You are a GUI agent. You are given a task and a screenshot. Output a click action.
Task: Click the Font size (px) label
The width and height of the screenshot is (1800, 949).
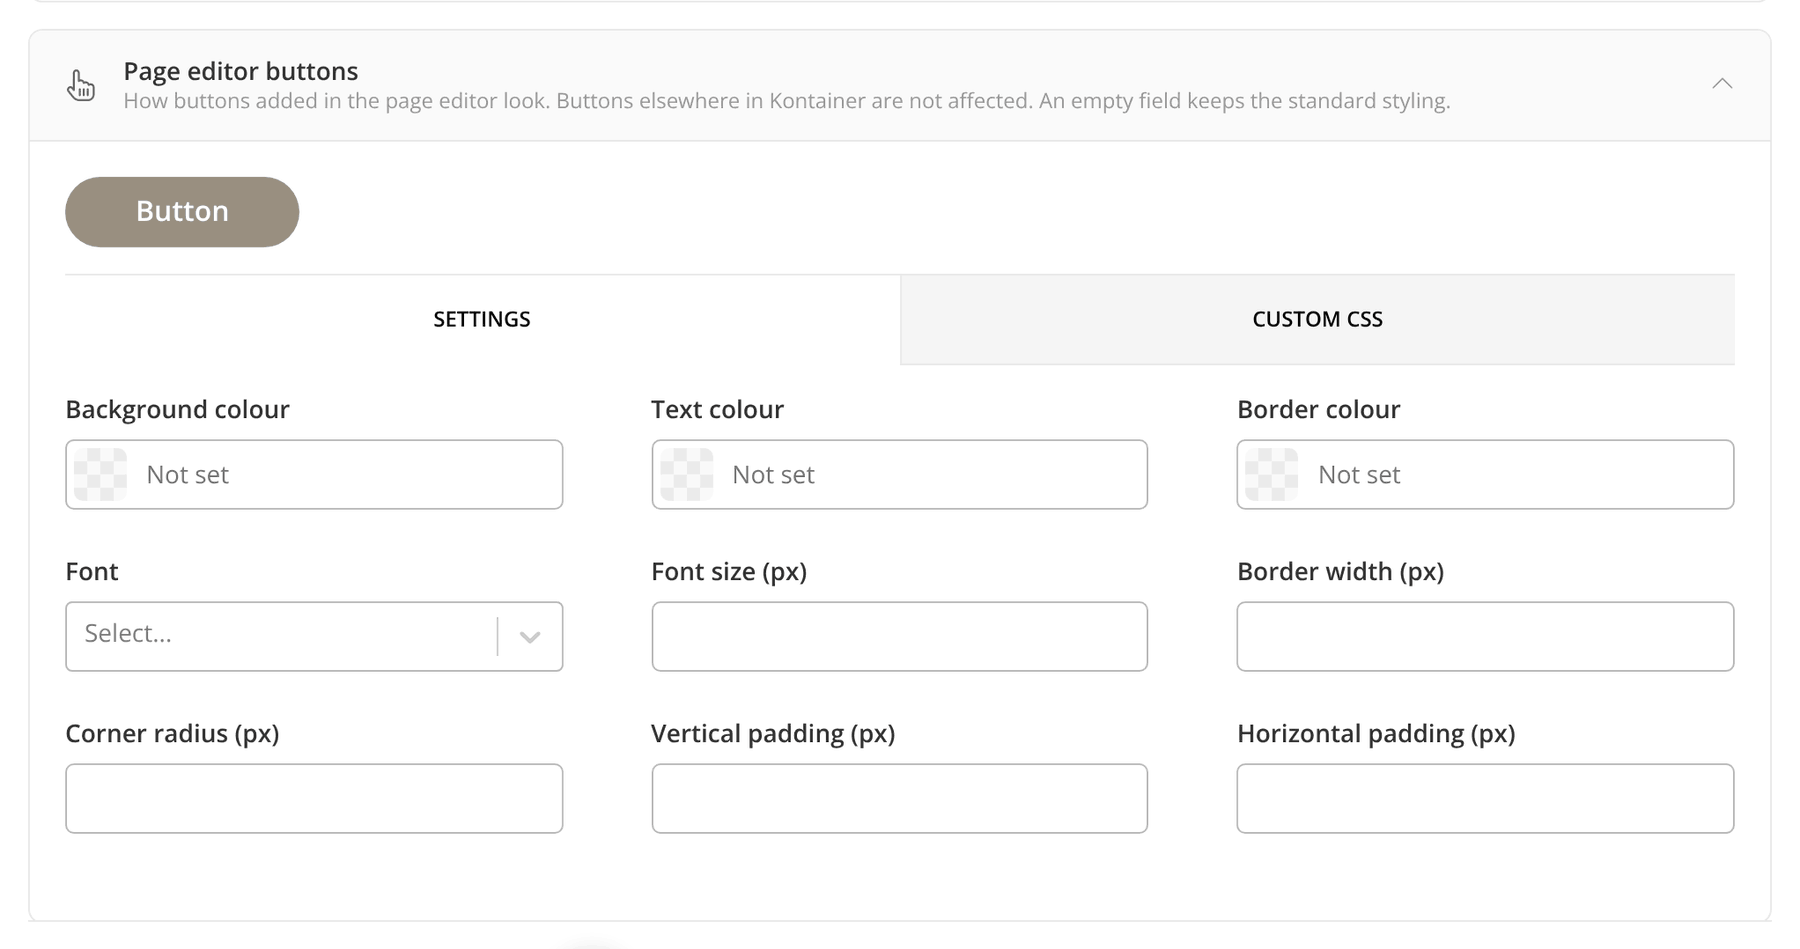click(729, 571)
